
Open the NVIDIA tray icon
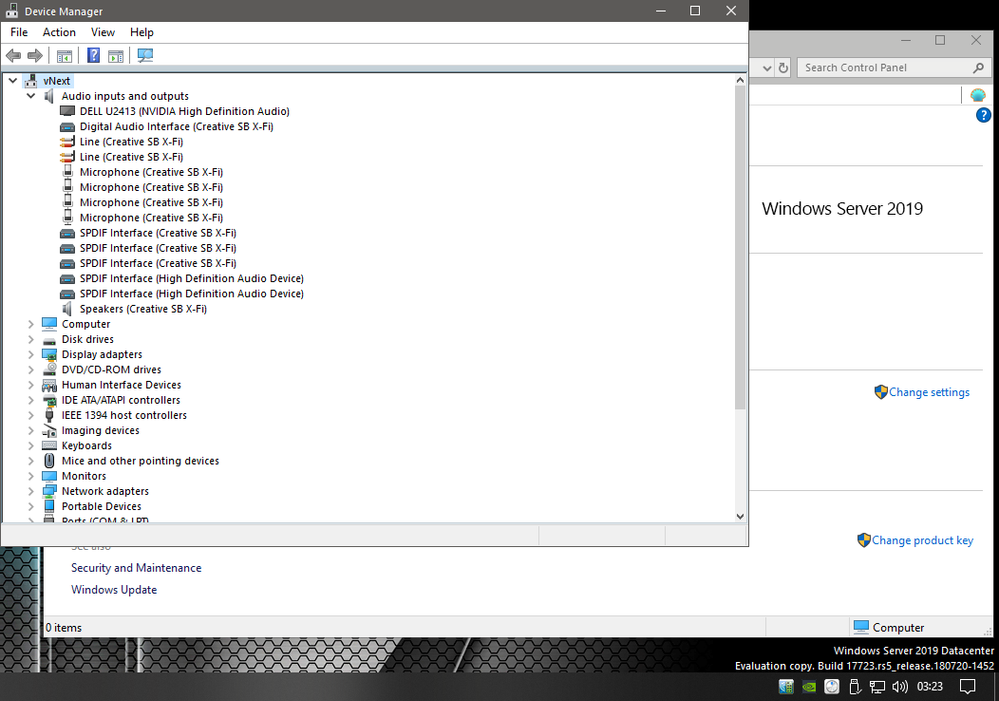(x=809, y=687)
